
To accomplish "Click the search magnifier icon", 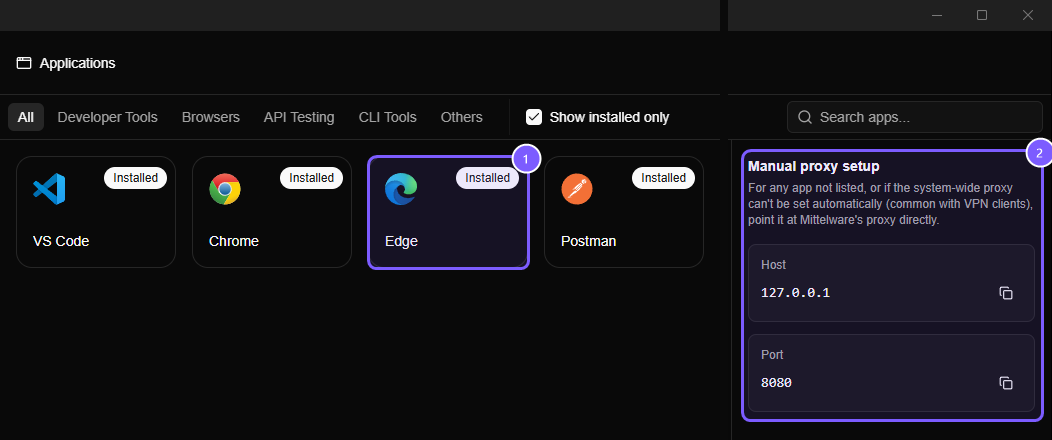I will coord(805,117).
